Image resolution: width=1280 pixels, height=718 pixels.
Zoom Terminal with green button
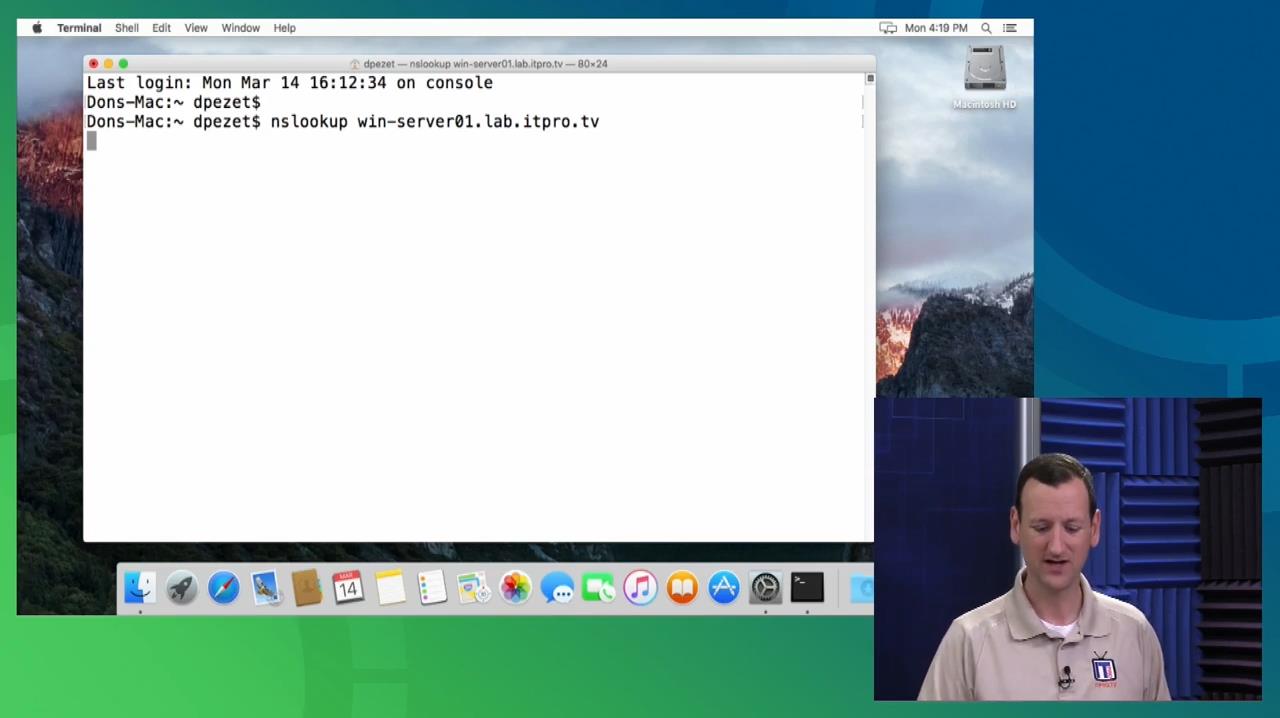(124, 64)
